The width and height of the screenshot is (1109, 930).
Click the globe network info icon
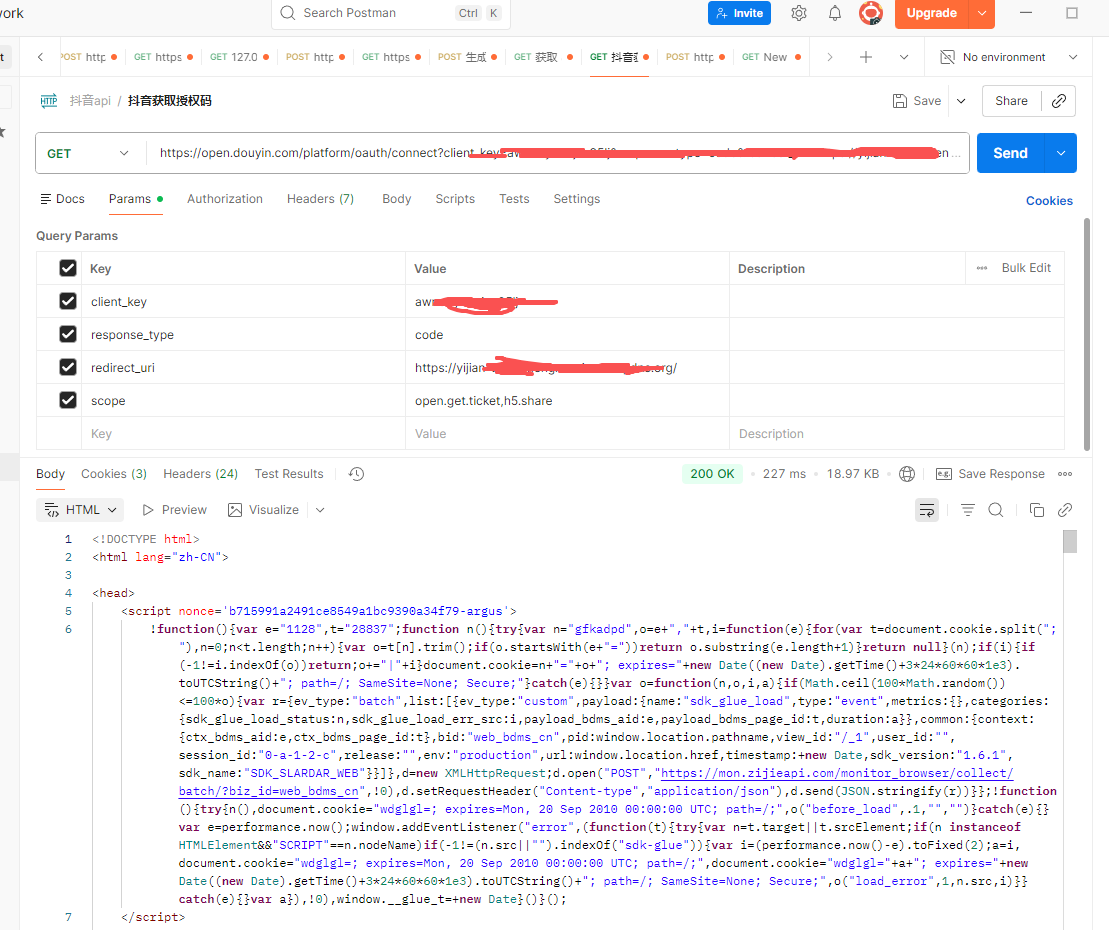(907, 474)
